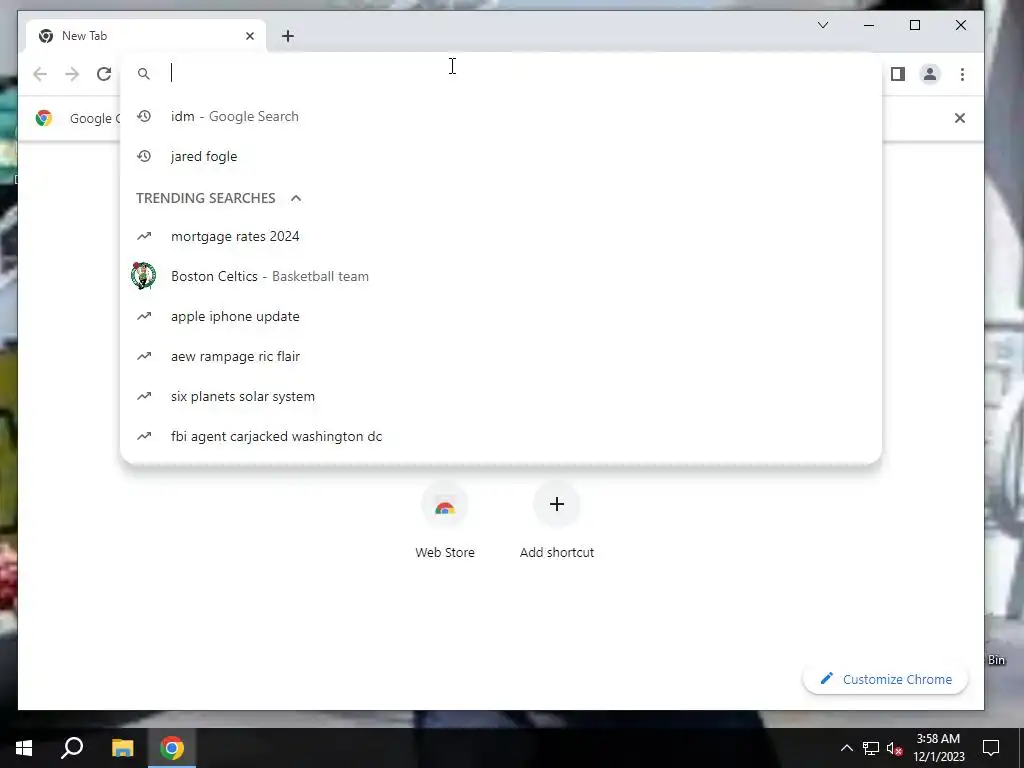1024x768 pixels.
Task: Reload the current page
Action: tap(104, 74)
